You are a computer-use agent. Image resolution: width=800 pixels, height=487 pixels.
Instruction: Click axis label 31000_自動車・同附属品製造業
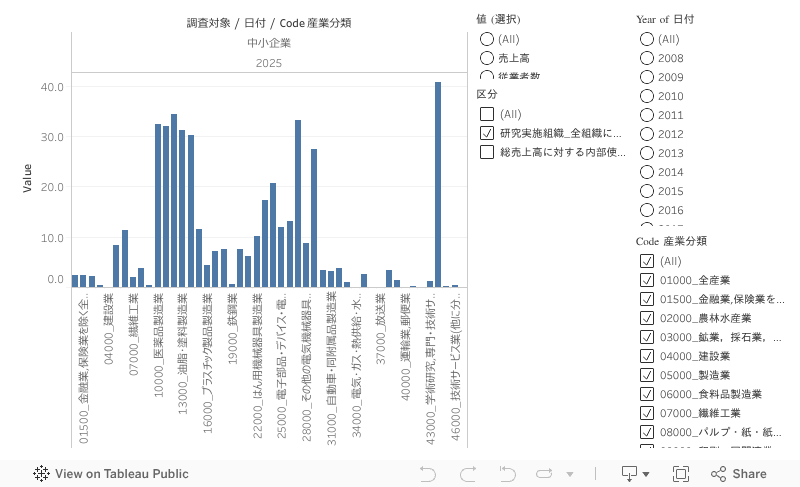click(331, 369)
